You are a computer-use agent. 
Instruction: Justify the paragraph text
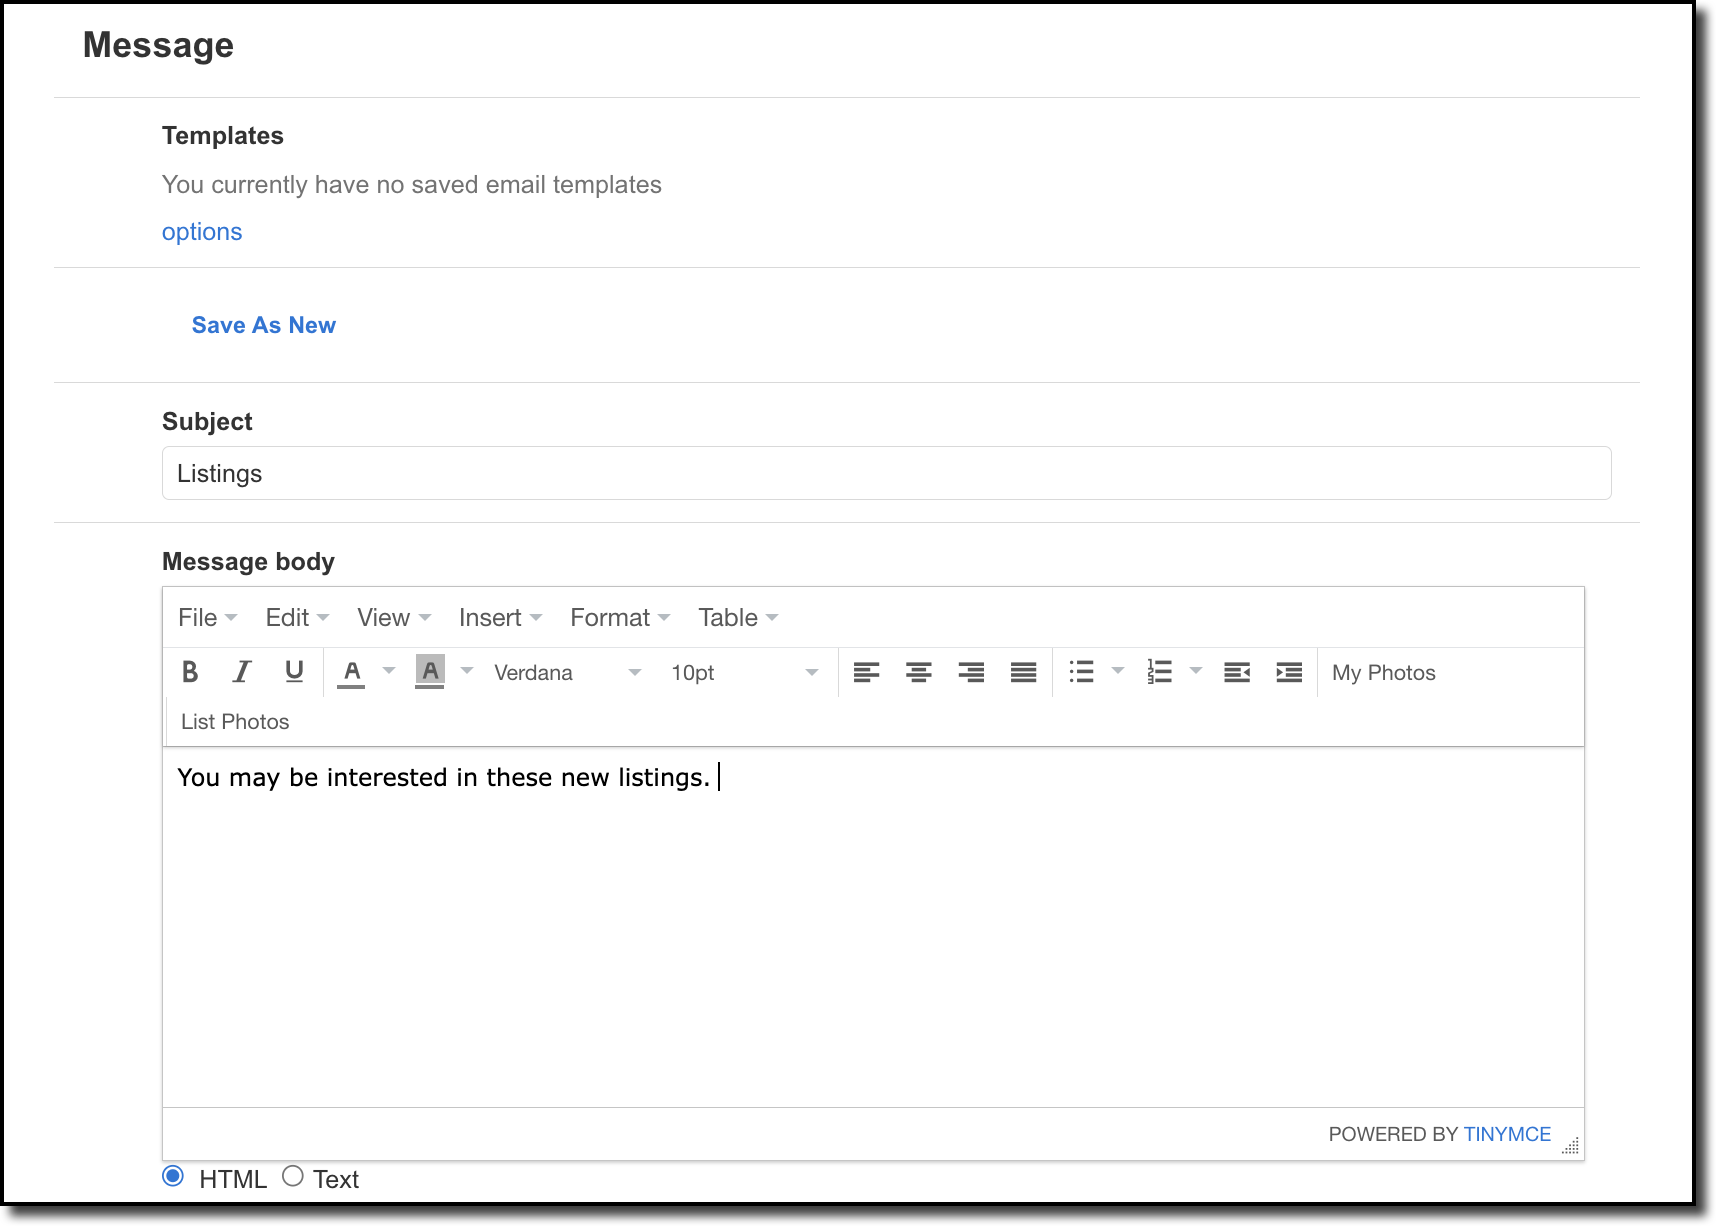1024,672
